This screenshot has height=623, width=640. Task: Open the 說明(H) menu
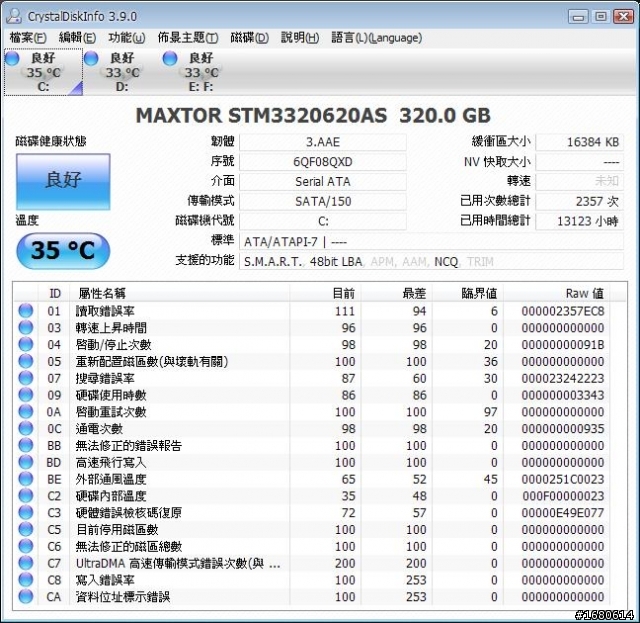coord(300,38)
